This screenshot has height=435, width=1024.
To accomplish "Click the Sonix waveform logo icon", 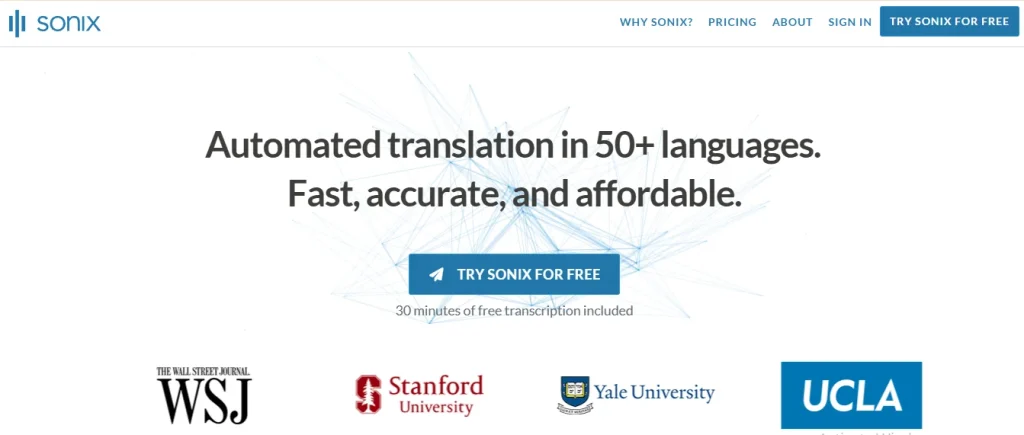I will pos(17,23).
